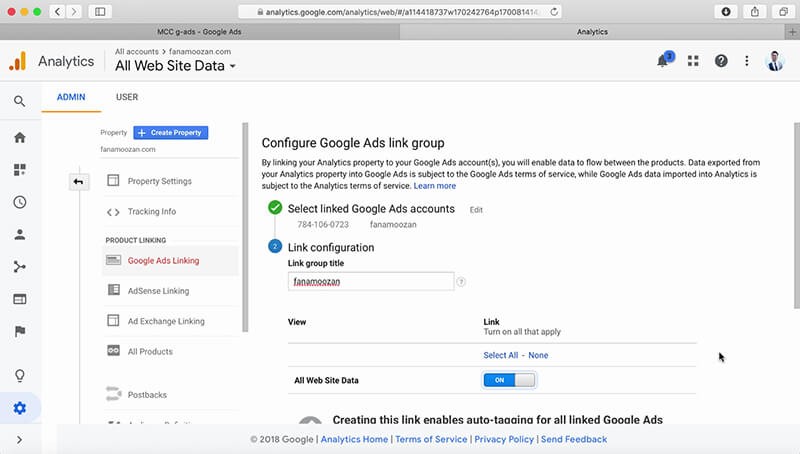
Task: Click the Property Settings icon
Action: (x=113, y=180)
